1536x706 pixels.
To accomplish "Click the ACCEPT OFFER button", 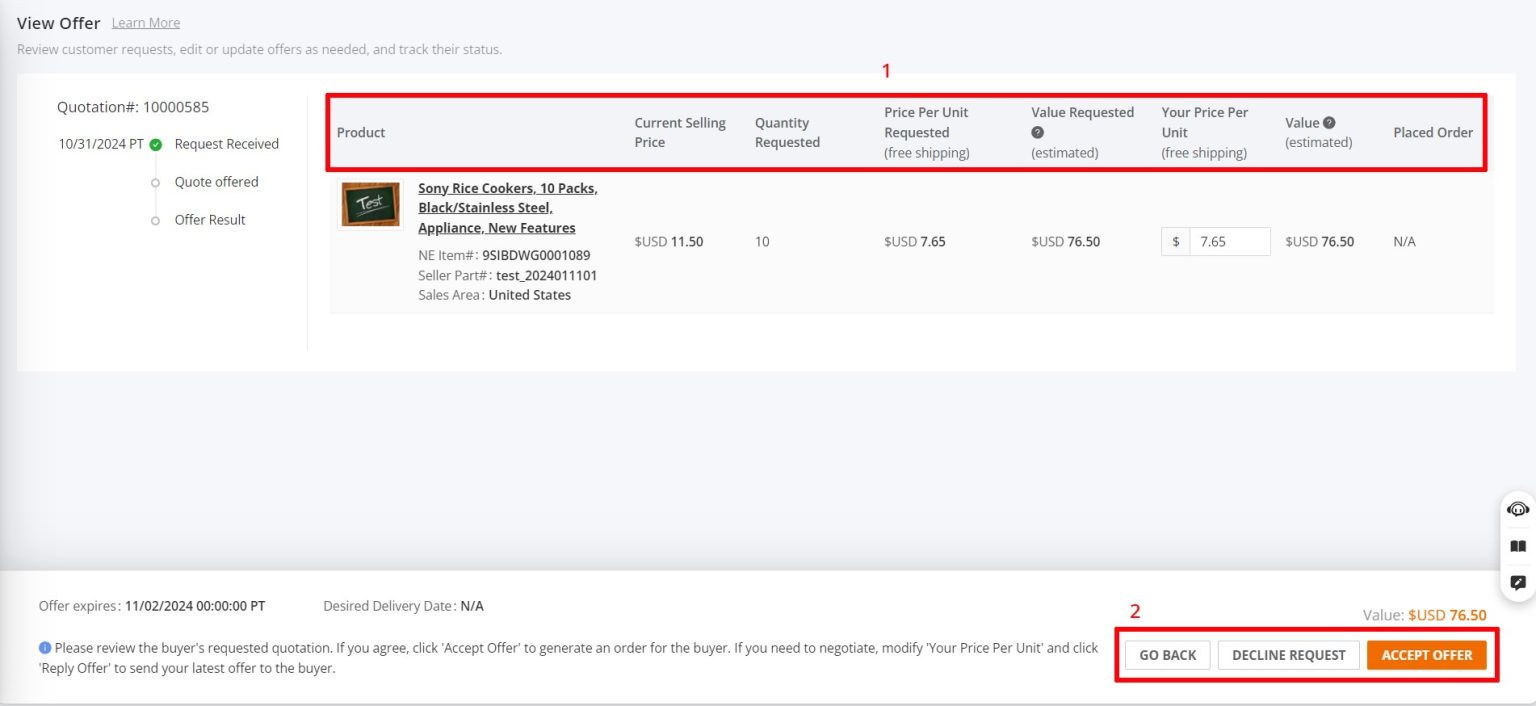I will [x=1427, y=655].
